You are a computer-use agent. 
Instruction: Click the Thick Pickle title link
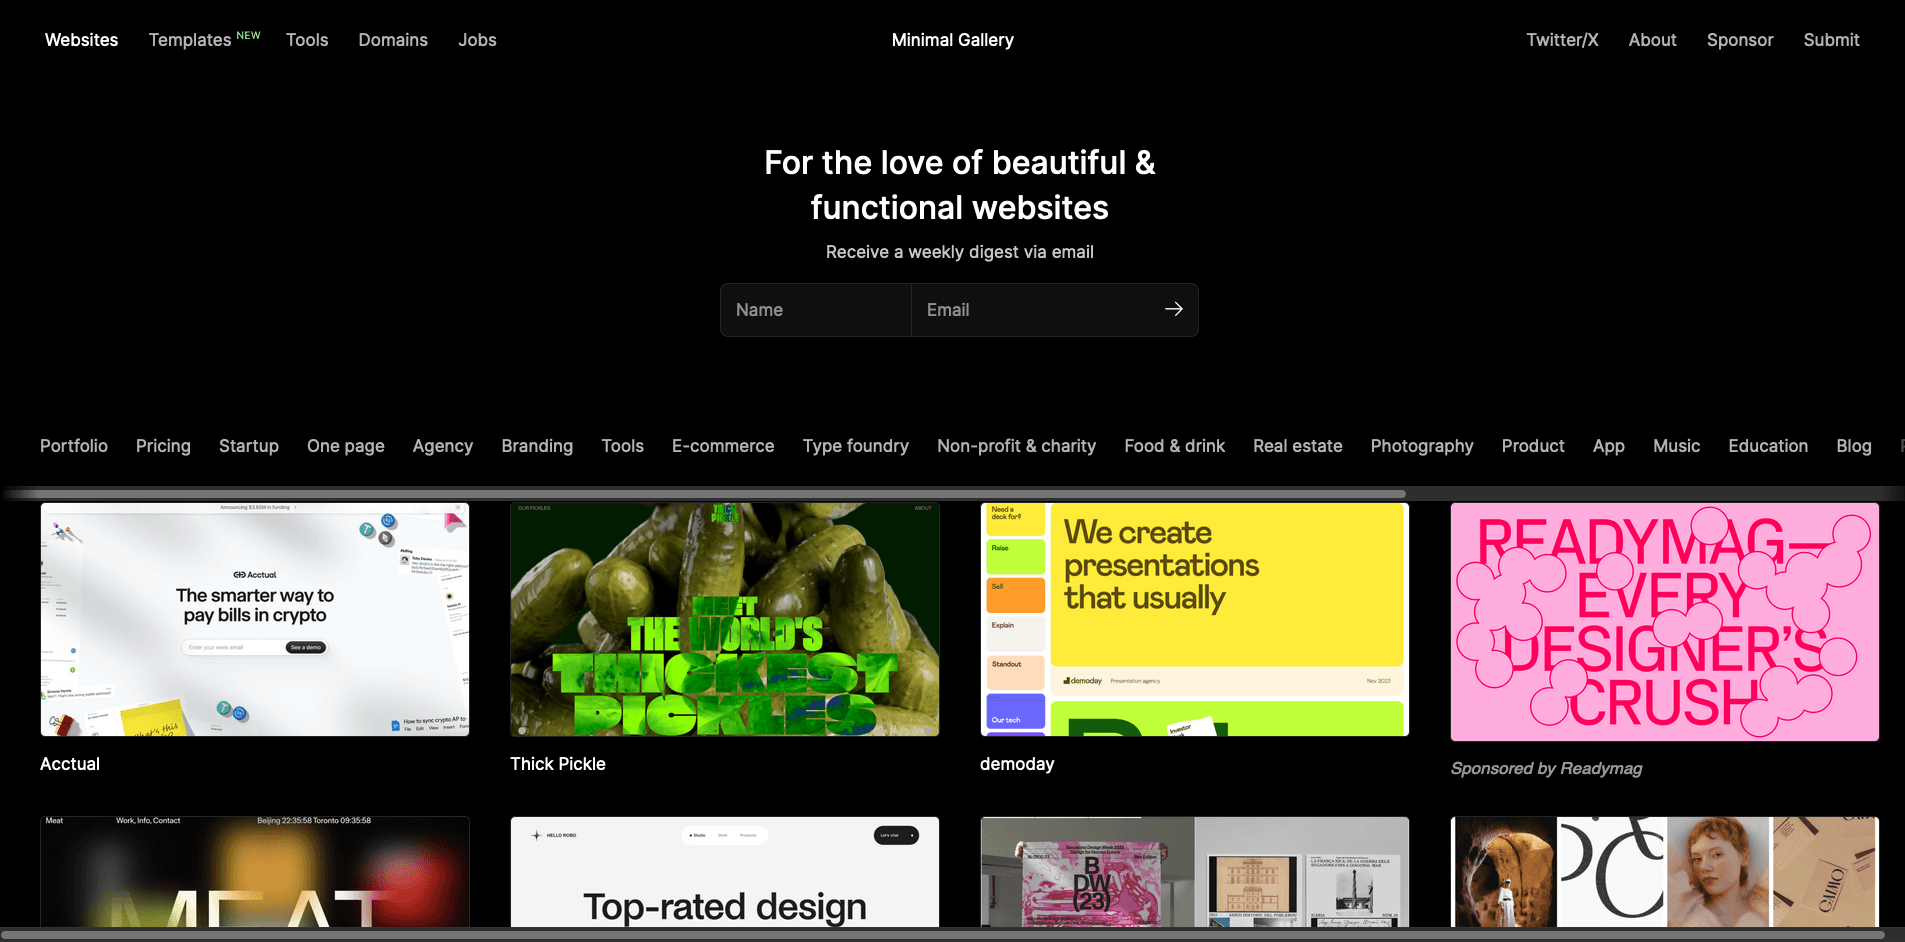tap(558, 764)
